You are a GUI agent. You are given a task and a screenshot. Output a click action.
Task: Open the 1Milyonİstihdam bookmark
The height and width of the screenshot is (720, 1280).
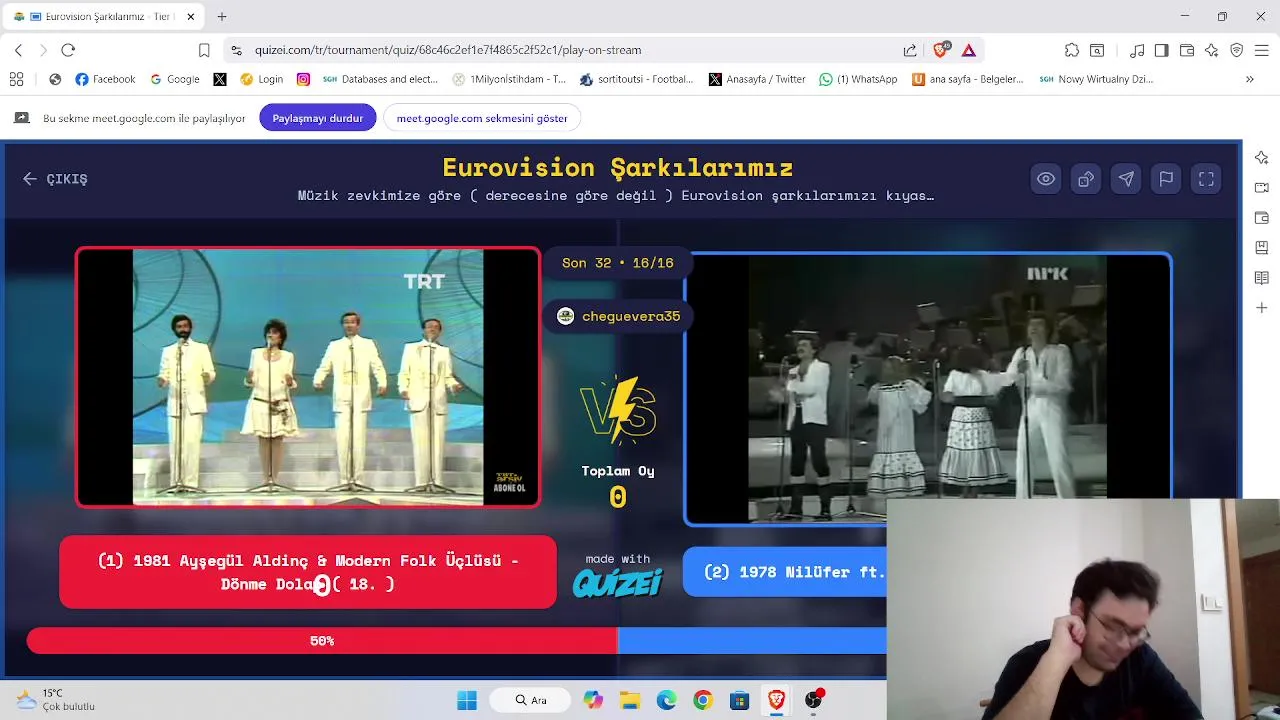point(509,79)
